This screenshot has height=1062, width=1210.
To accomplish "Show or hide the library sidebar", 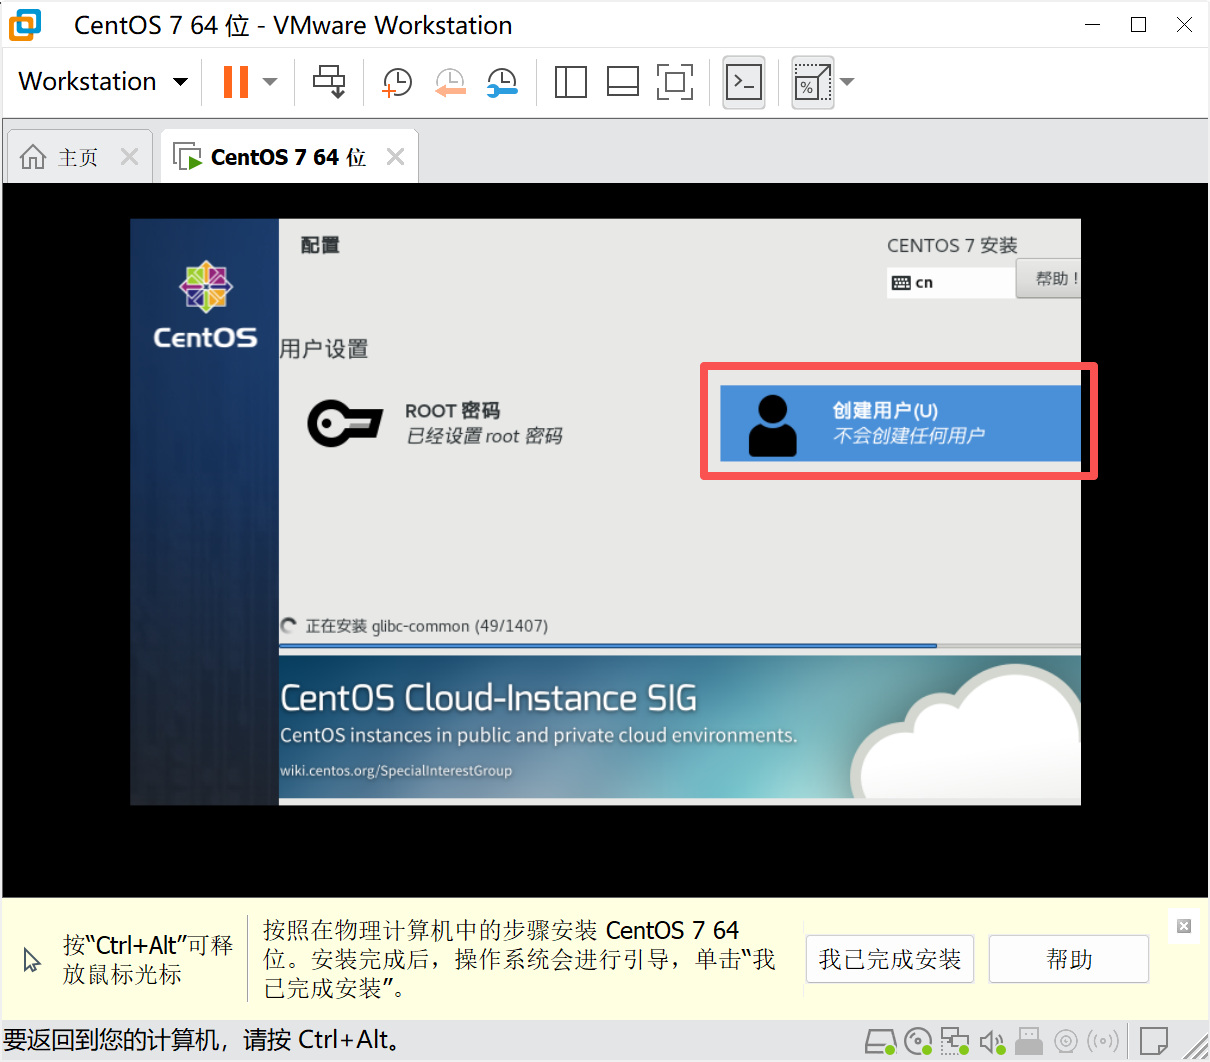I will click(570, 82).
